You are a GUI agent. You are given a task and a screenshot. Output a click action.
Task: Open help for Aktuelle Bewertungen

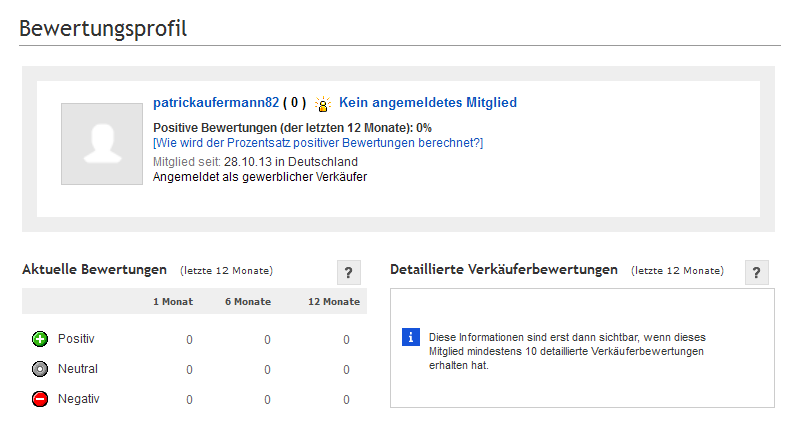(348, 272)
